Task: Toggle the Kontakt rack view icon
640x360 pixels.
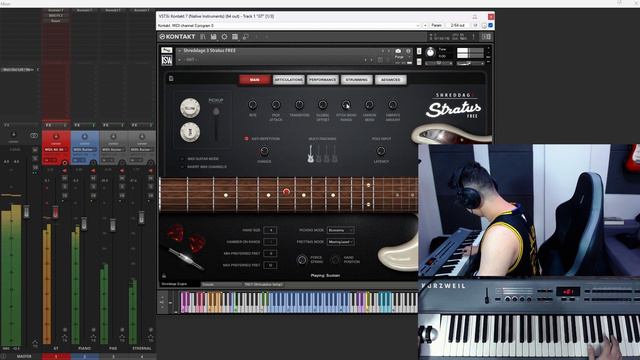Action: coord(235,37)
